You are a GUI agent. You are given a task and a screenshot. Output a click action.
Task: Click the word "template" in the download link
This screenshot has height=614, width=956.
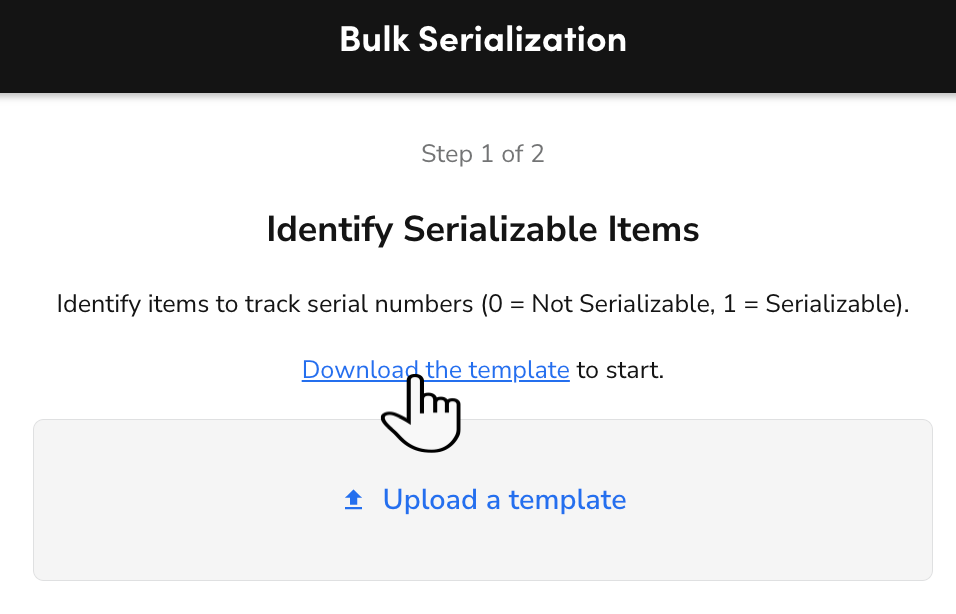click(x=518, y=370)
